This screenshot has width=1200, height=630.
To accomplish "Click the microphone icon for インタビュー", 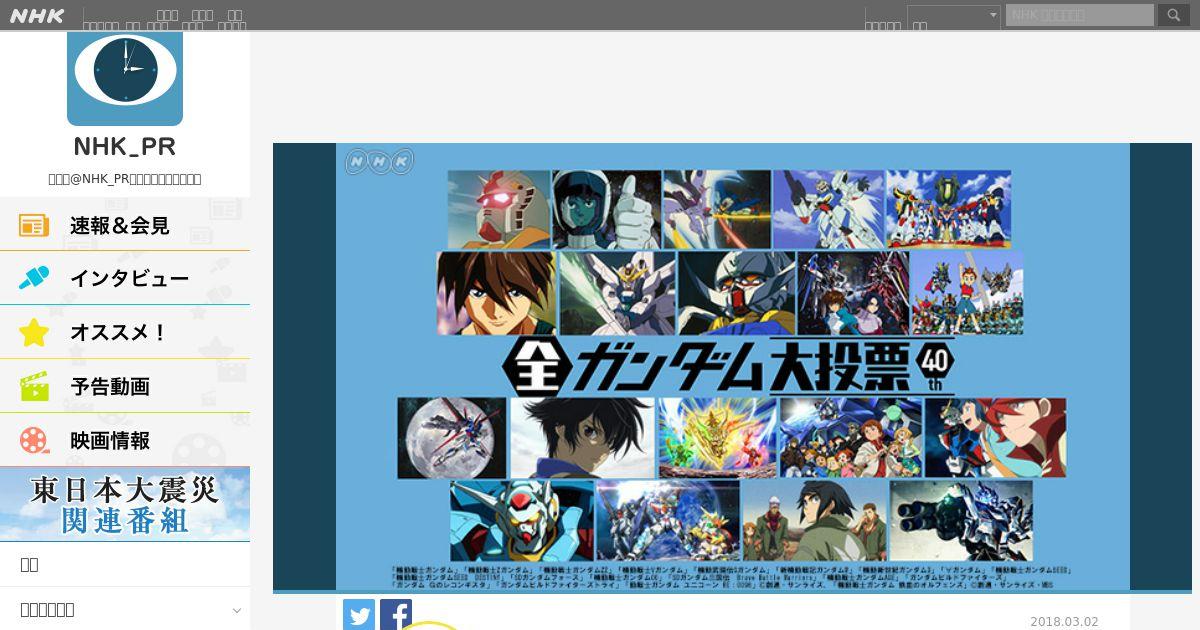I will pyautogui.click(x=34, y=278).
